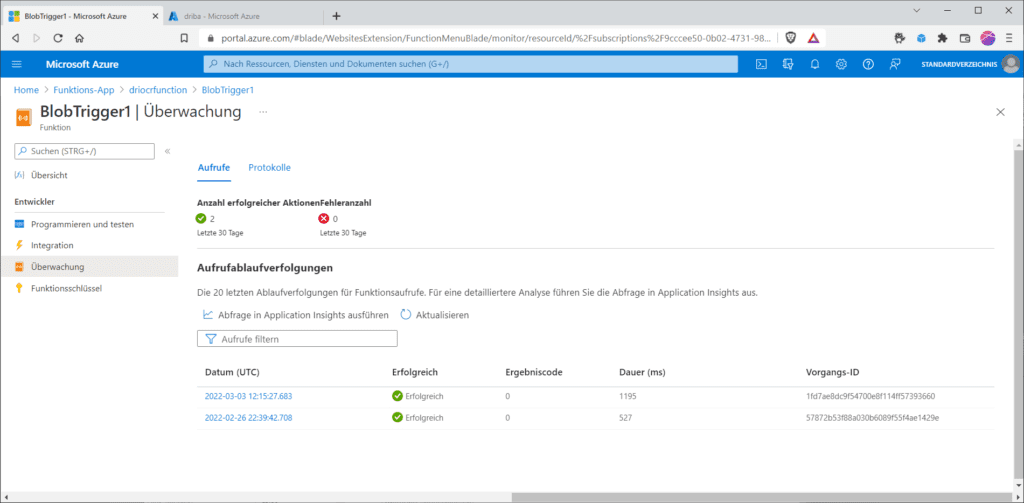Click the BlobTrigger1 function icon in the blade header
1024x503 pixels.
(x=23, y=116)
